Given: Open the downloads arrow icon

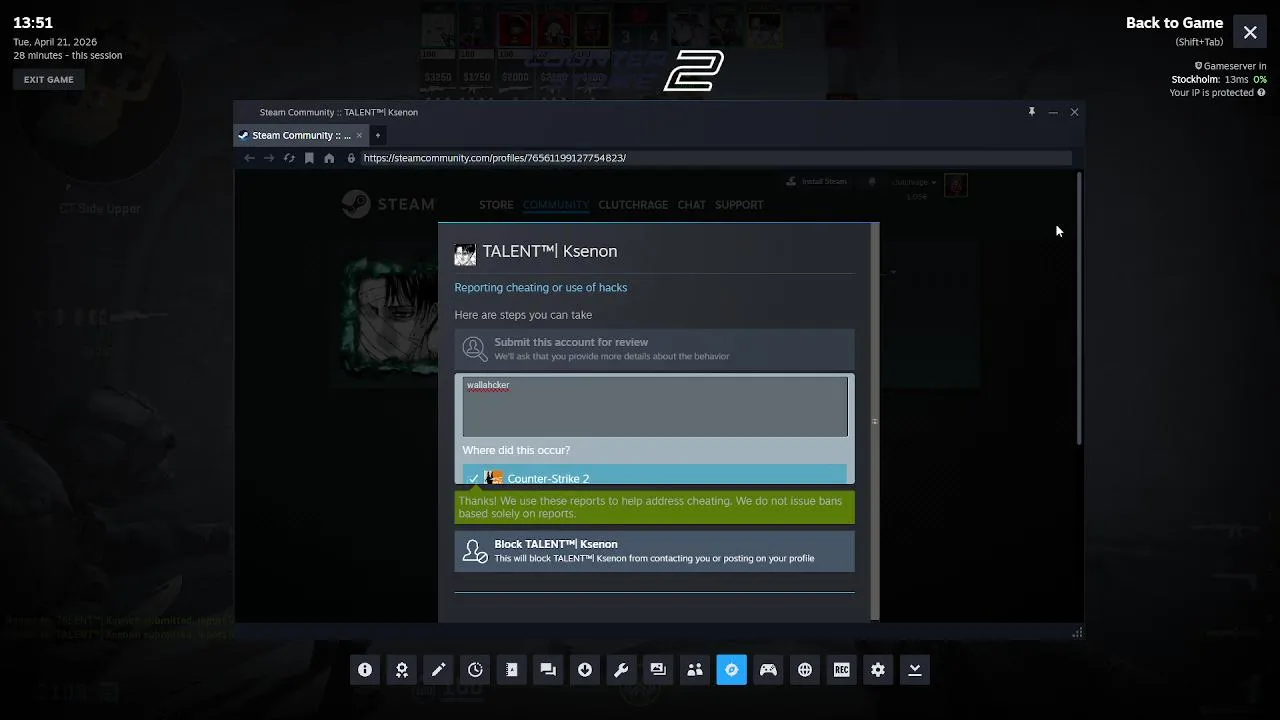Looking at the screenshot, I should coord(585,670).
